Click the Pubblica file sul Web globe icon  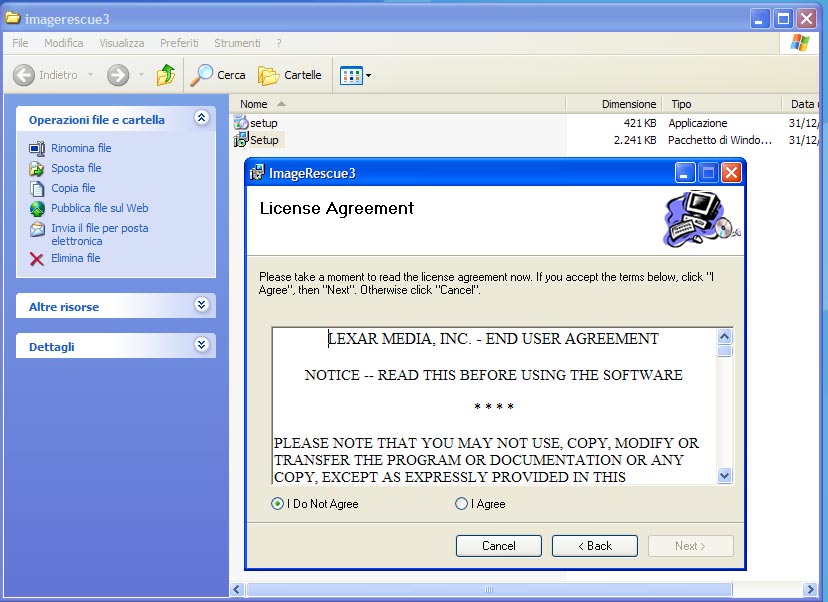37,209
